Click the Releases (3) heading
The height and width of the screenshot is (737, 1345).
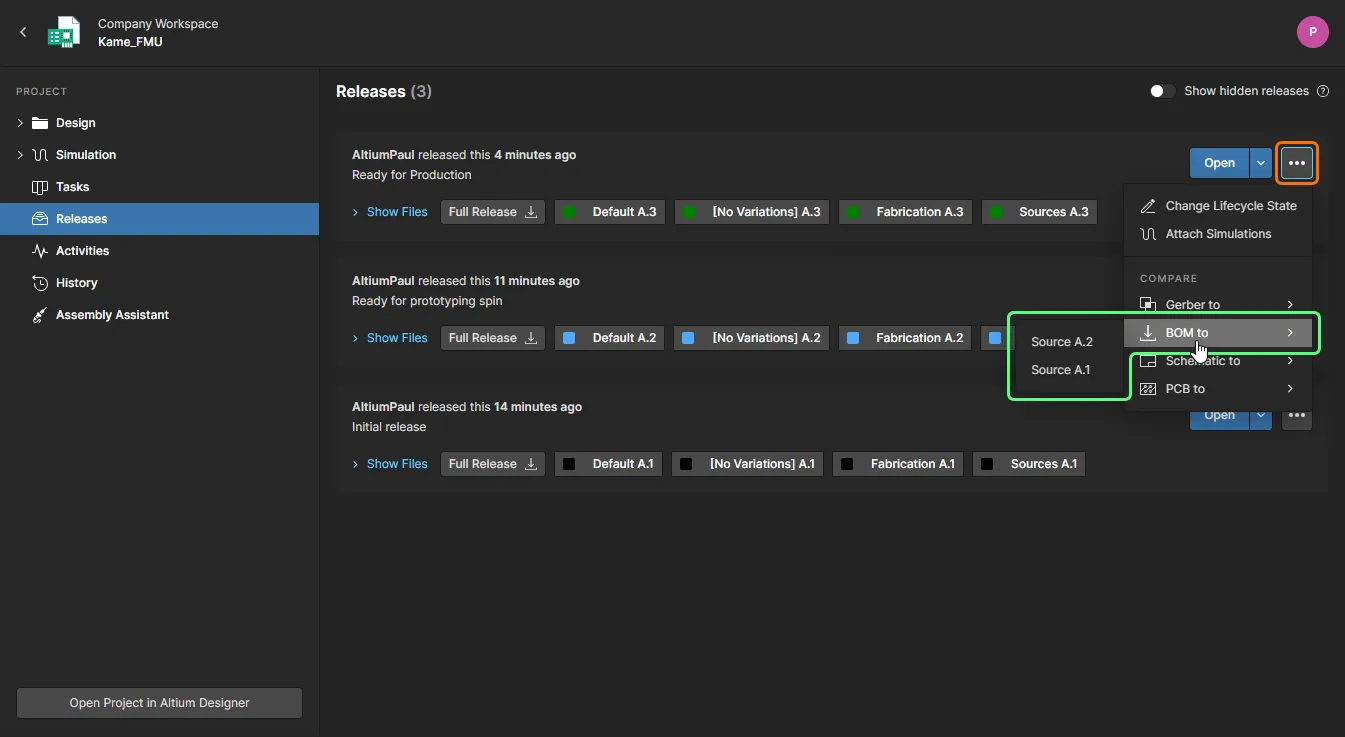click(384, 91)
